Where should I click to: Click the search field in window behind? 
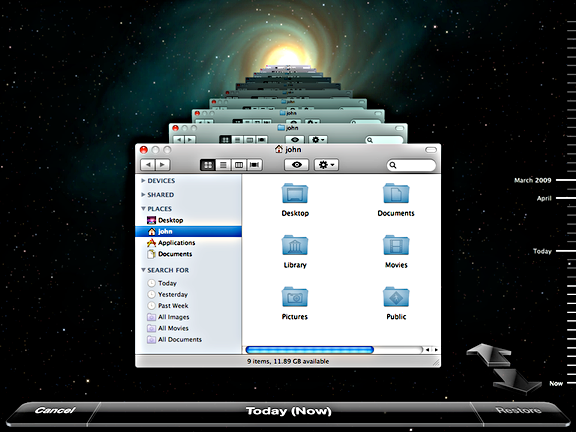pos(384,140)
